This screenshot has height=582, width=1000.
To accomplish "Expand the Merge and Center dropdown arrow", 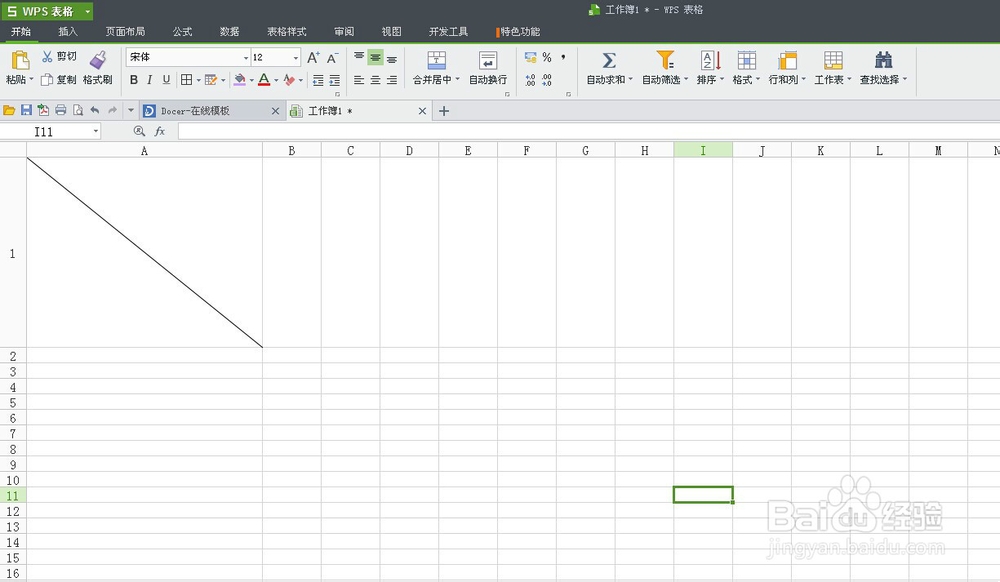I will point(457,80).
